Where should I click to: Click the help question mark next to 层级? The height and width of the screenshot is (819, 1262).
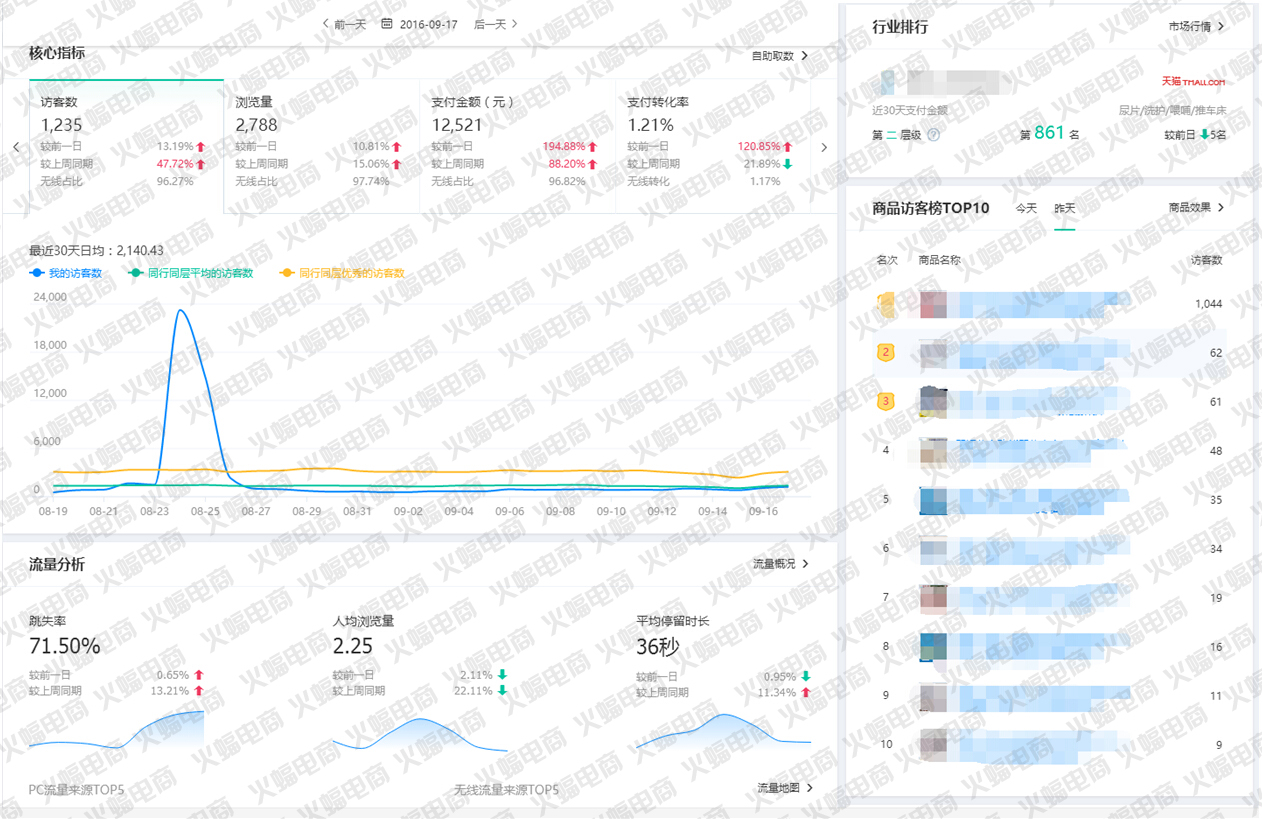pyautogui.click(x=934, y=134)
